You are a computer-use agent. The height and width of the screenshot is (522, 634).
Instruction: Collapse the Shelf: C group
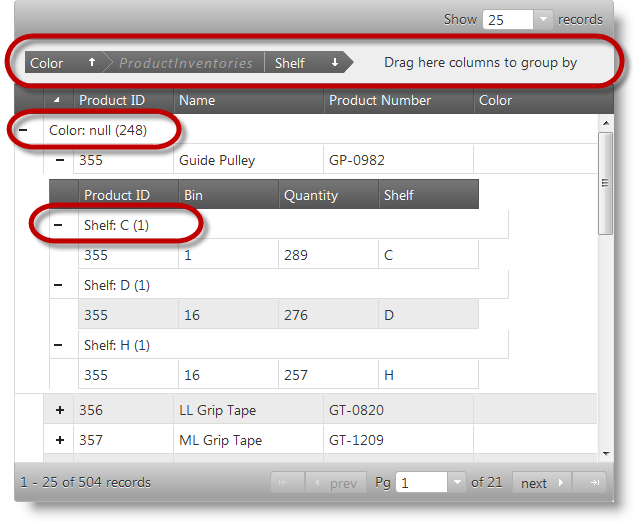click(58, 225)
